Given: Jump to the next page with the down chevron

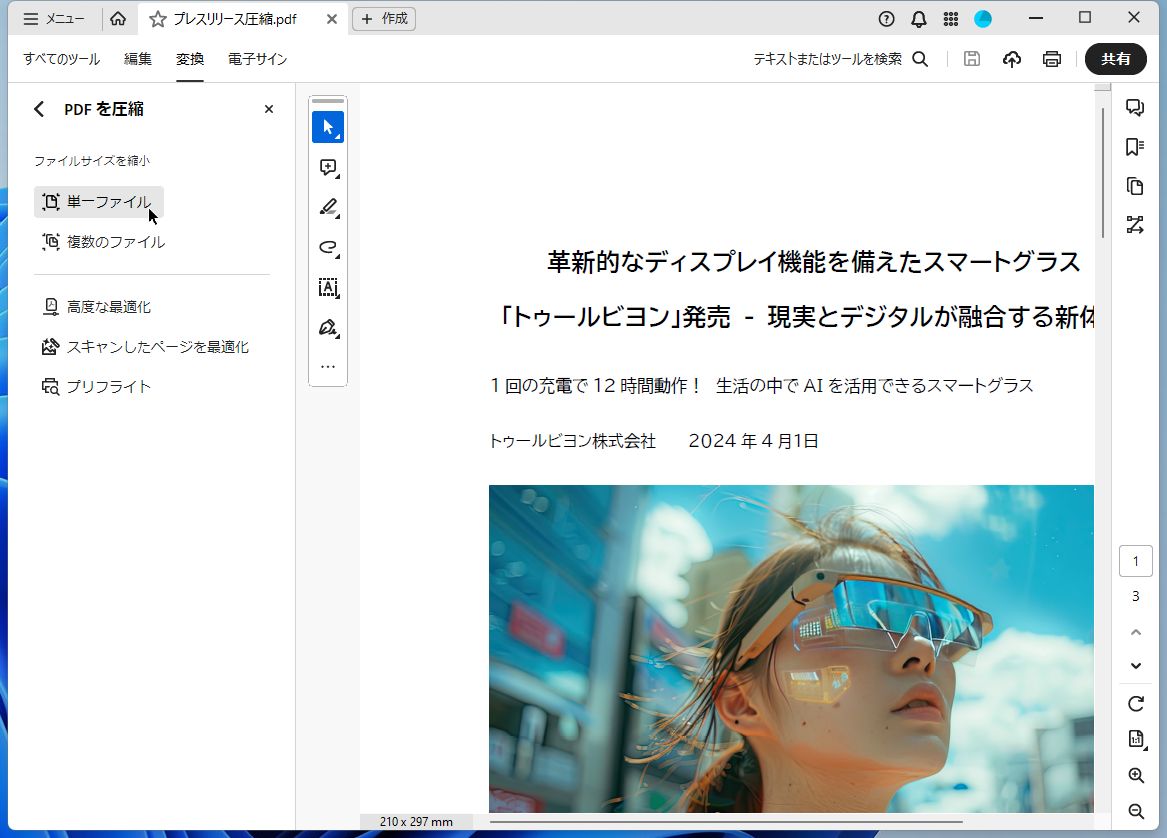Looking at the screenshot, I should 1135,665.
